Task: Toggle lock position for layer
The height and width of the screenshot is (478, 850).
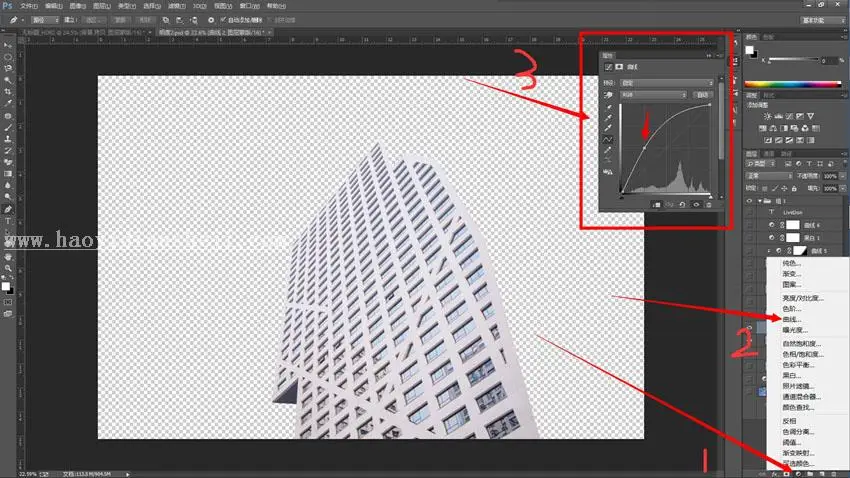Action: tap(784, 189)
